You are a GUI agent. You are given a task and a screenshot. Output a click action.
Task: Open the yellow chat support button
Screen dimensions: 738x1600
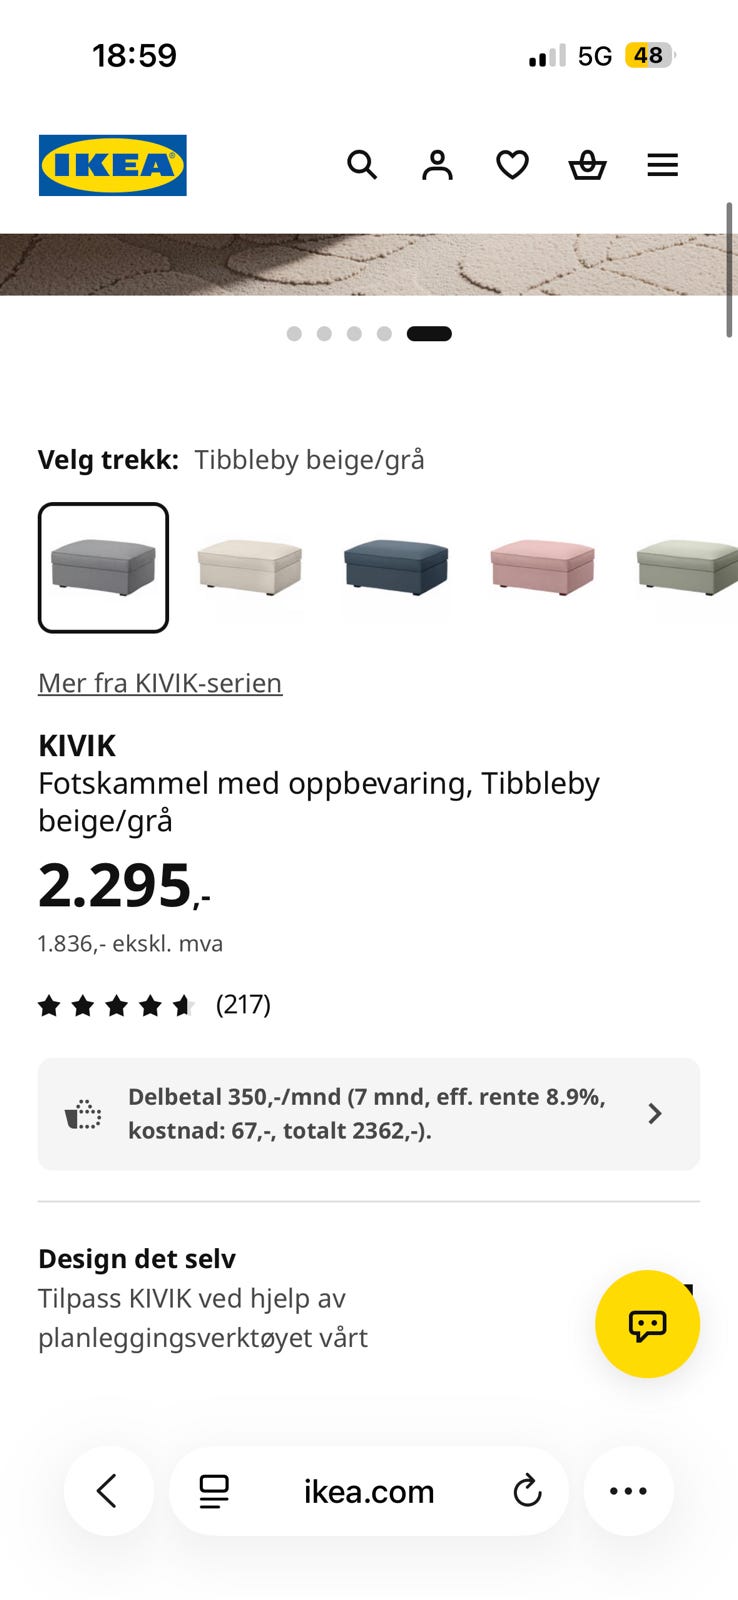[x=647, y=1324]
